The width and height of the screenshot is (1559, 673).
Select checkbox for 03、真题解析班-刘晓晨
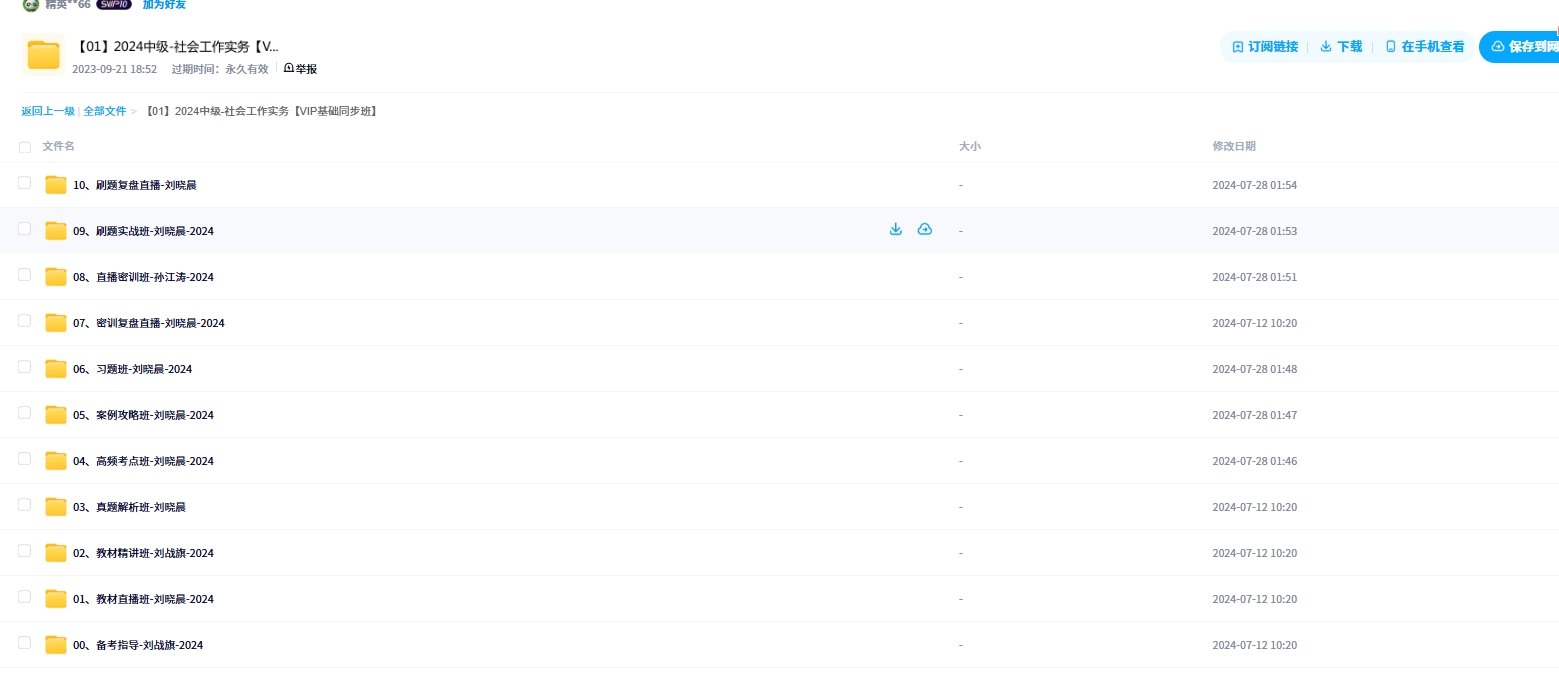(25, 505)
